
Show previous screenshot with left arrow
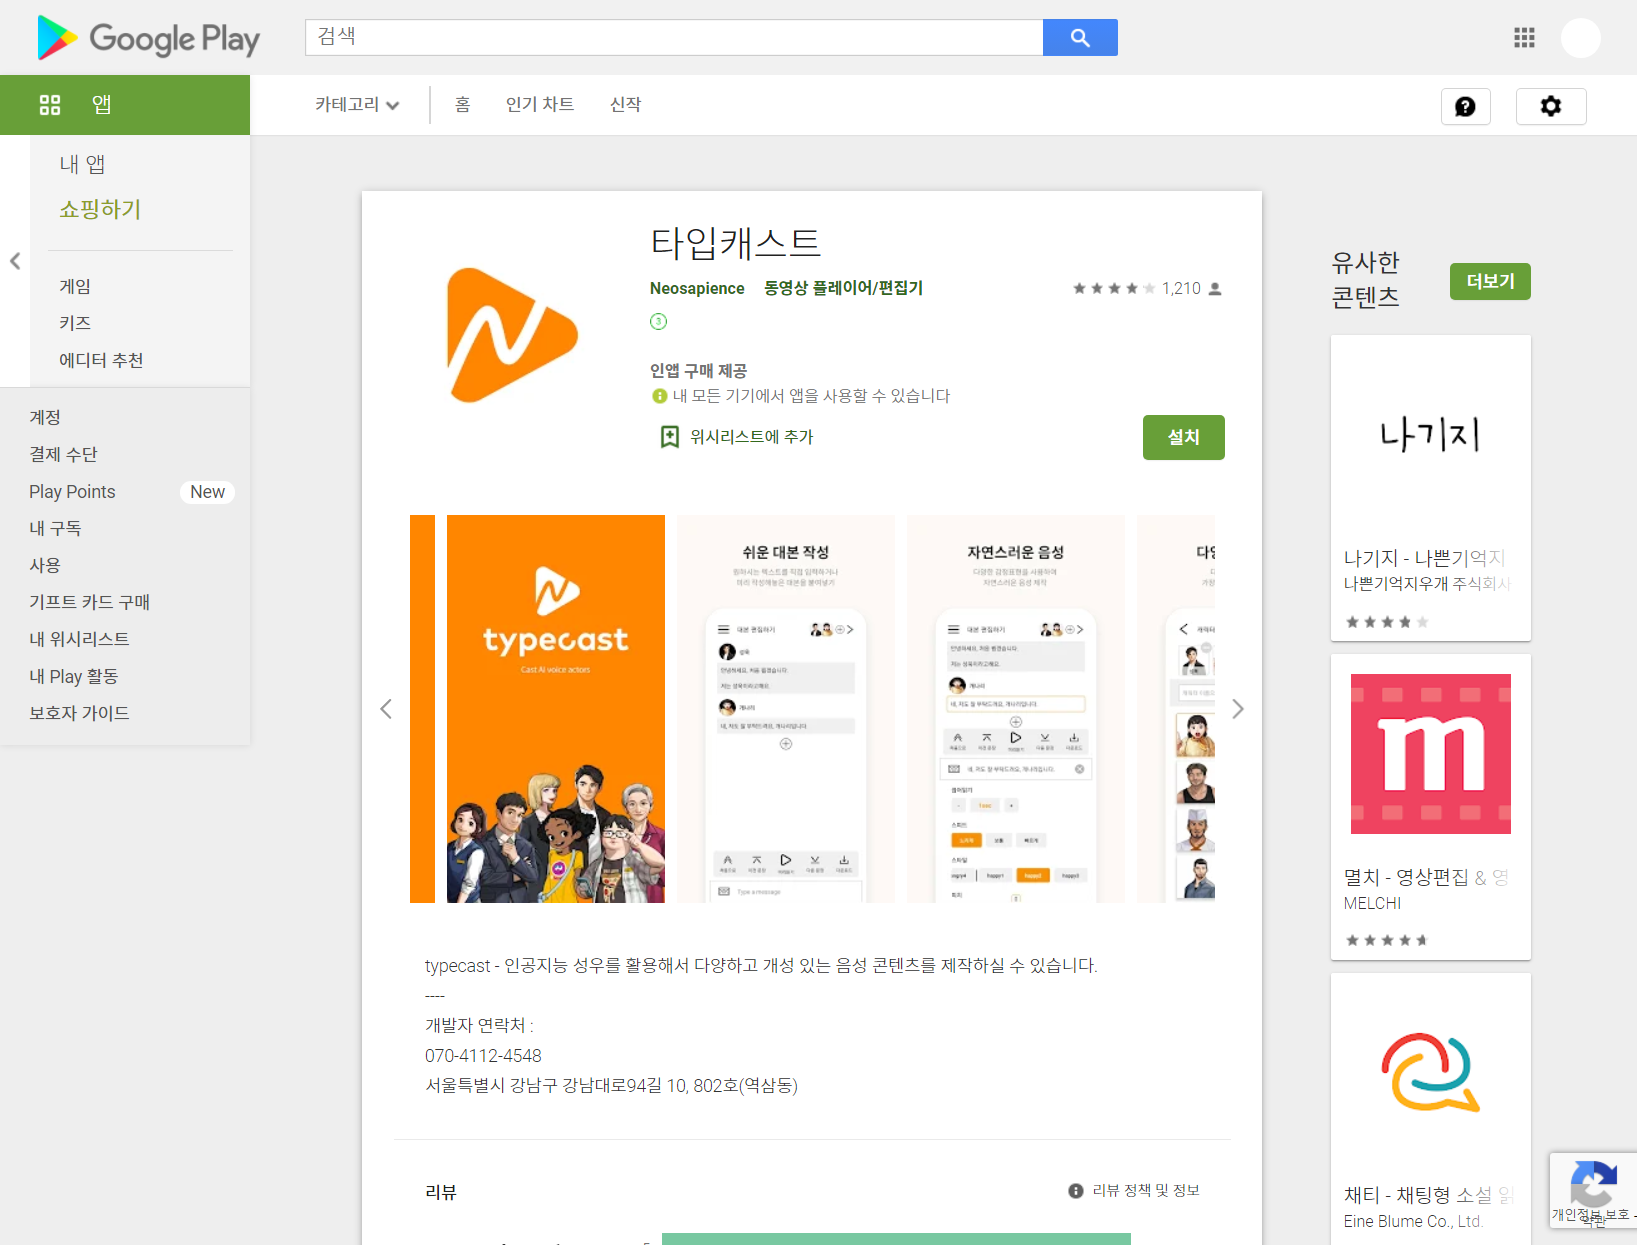click(386, 709)
